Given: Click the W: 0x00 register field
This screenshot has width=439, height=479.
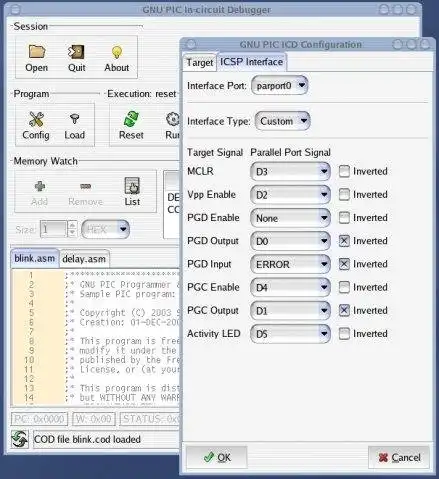Looking at the screenshot, I should (94, 419).
